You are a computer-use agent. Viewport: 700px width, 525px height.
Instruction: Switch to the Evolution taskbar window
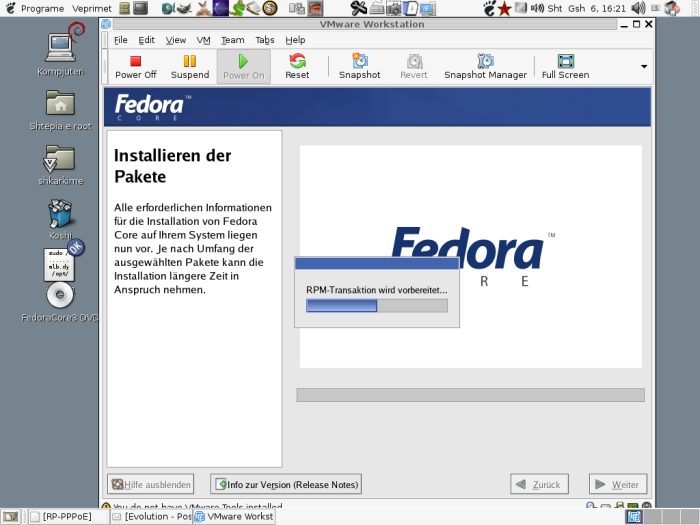pyautogui.click(x=151, y=517)
